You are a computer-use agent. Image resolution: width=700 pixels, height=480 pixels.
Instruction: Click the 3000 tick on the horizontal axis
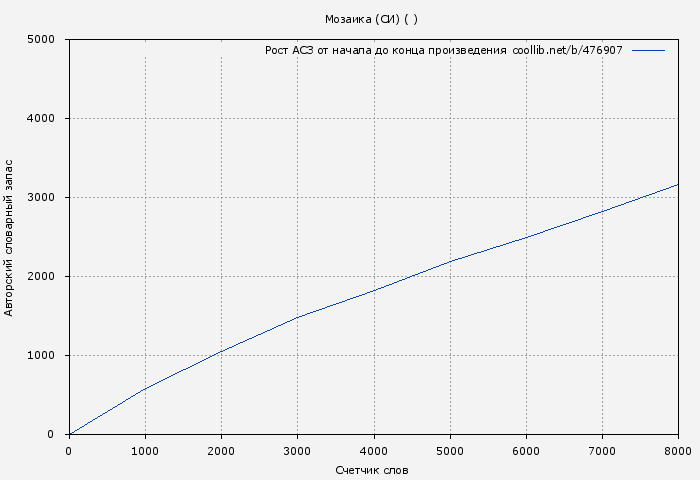tap(297, 451)
